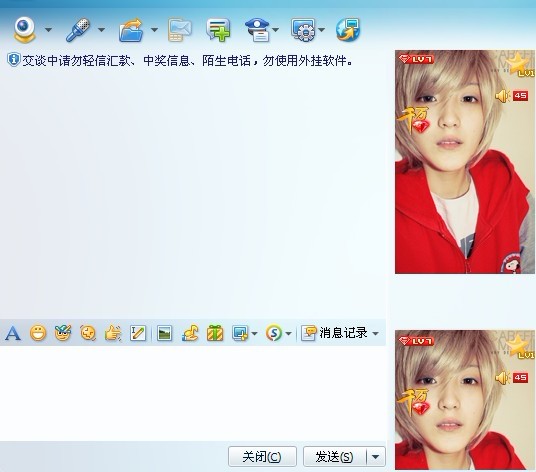Click the LV7 diamond badge on top avatar
This screenshot has width=536, height=472.
[416, 59]
